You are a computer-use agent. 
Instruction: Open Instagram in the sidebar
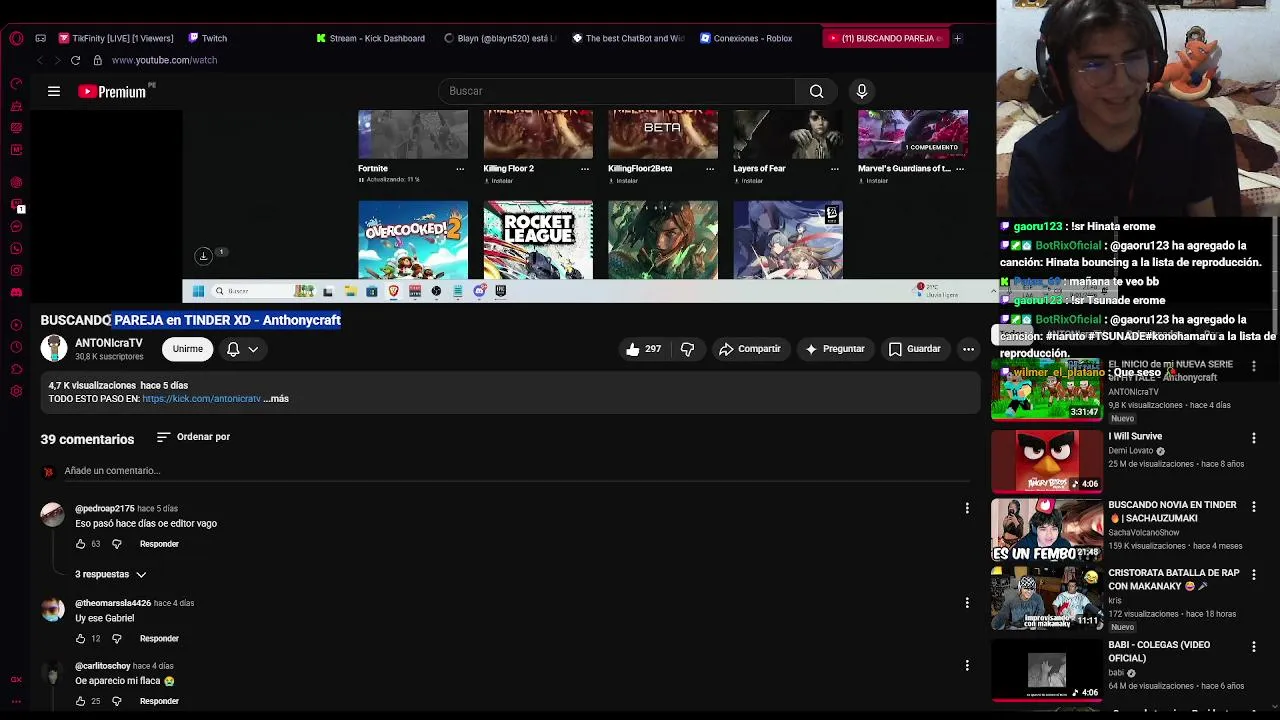16,270
